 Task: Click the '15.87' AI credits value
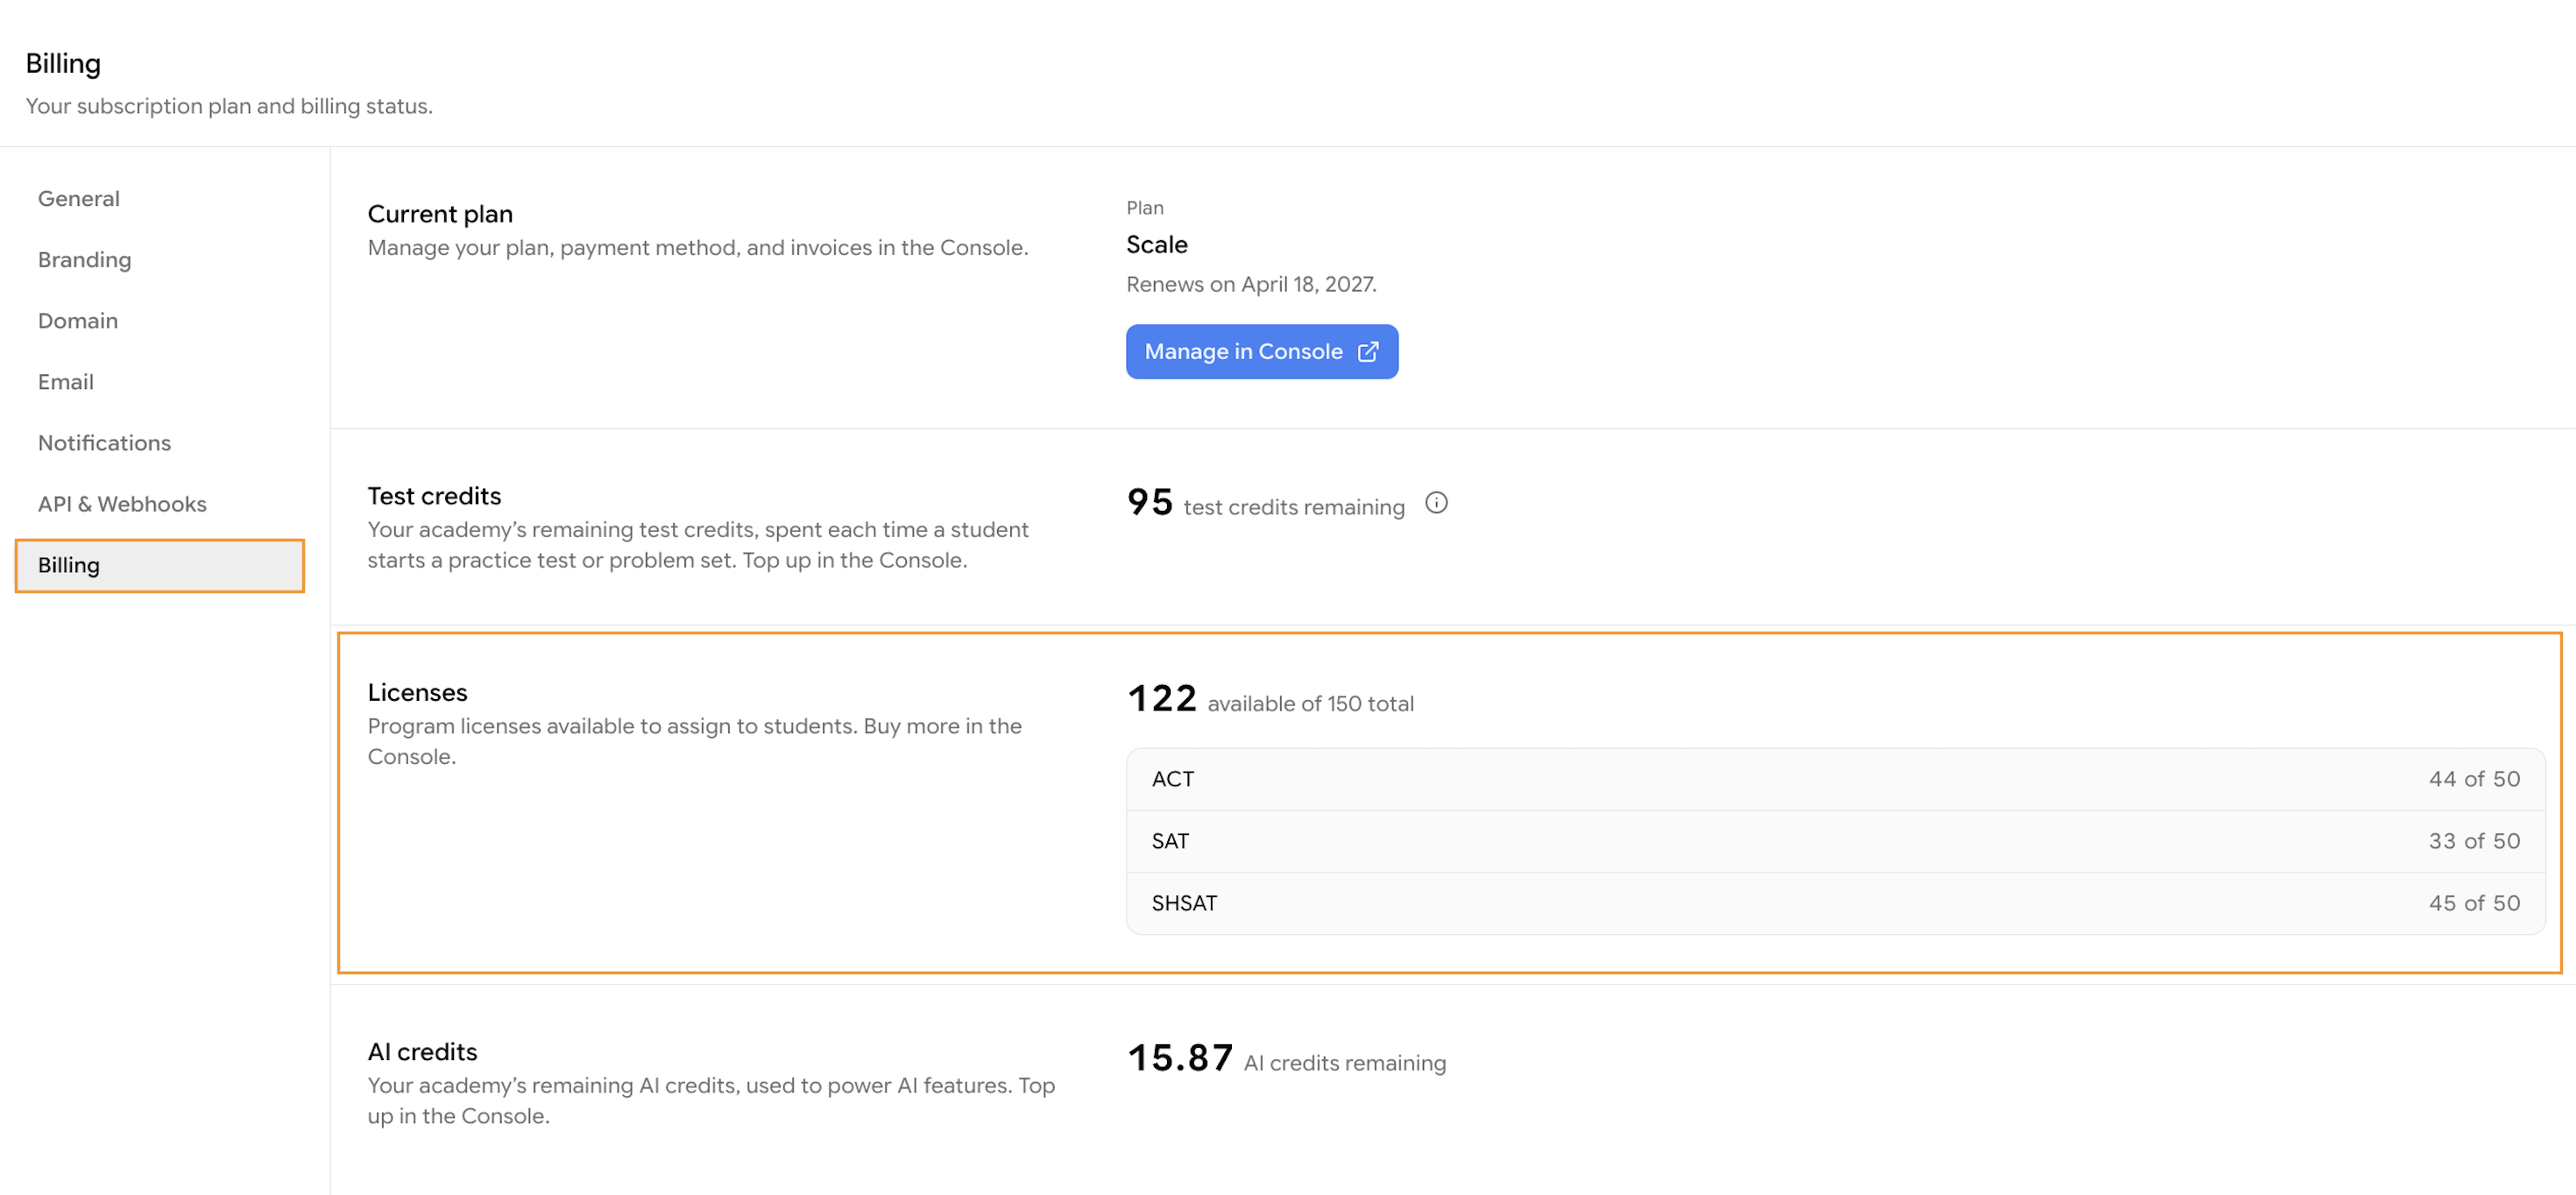coord(1180,1057)
